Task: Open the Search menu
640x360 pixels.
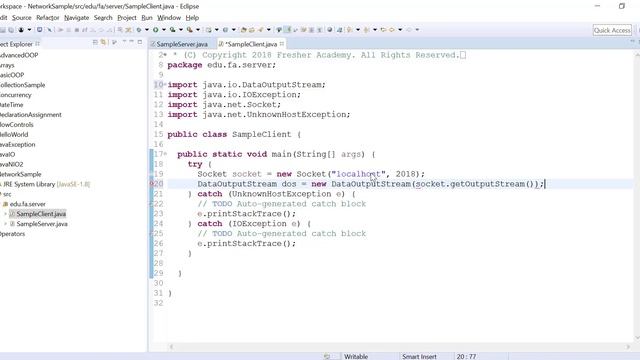Action: point(103,18)
